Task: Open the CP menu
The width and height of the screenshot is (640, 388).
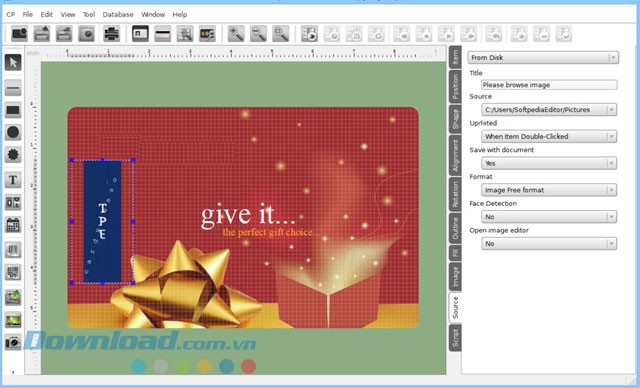Action: [11, 14]
